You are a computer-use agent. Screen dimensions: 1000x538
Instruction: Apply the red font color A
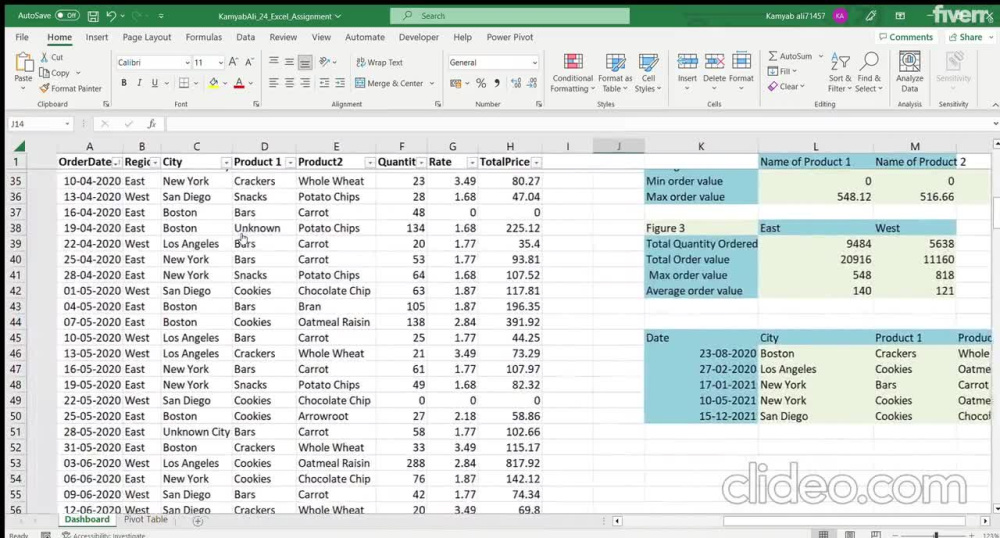pos(239,83)
